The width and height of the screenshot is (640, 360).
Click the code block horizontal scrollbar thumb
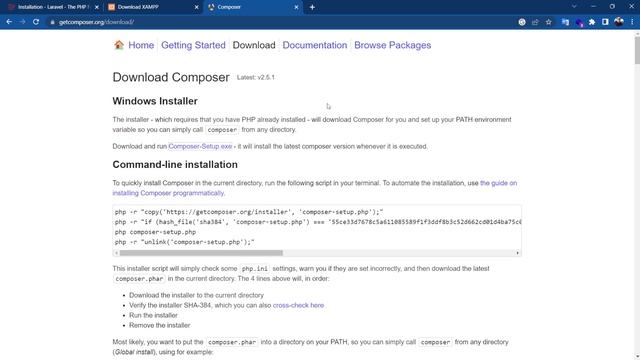click(x=201, y=253)
